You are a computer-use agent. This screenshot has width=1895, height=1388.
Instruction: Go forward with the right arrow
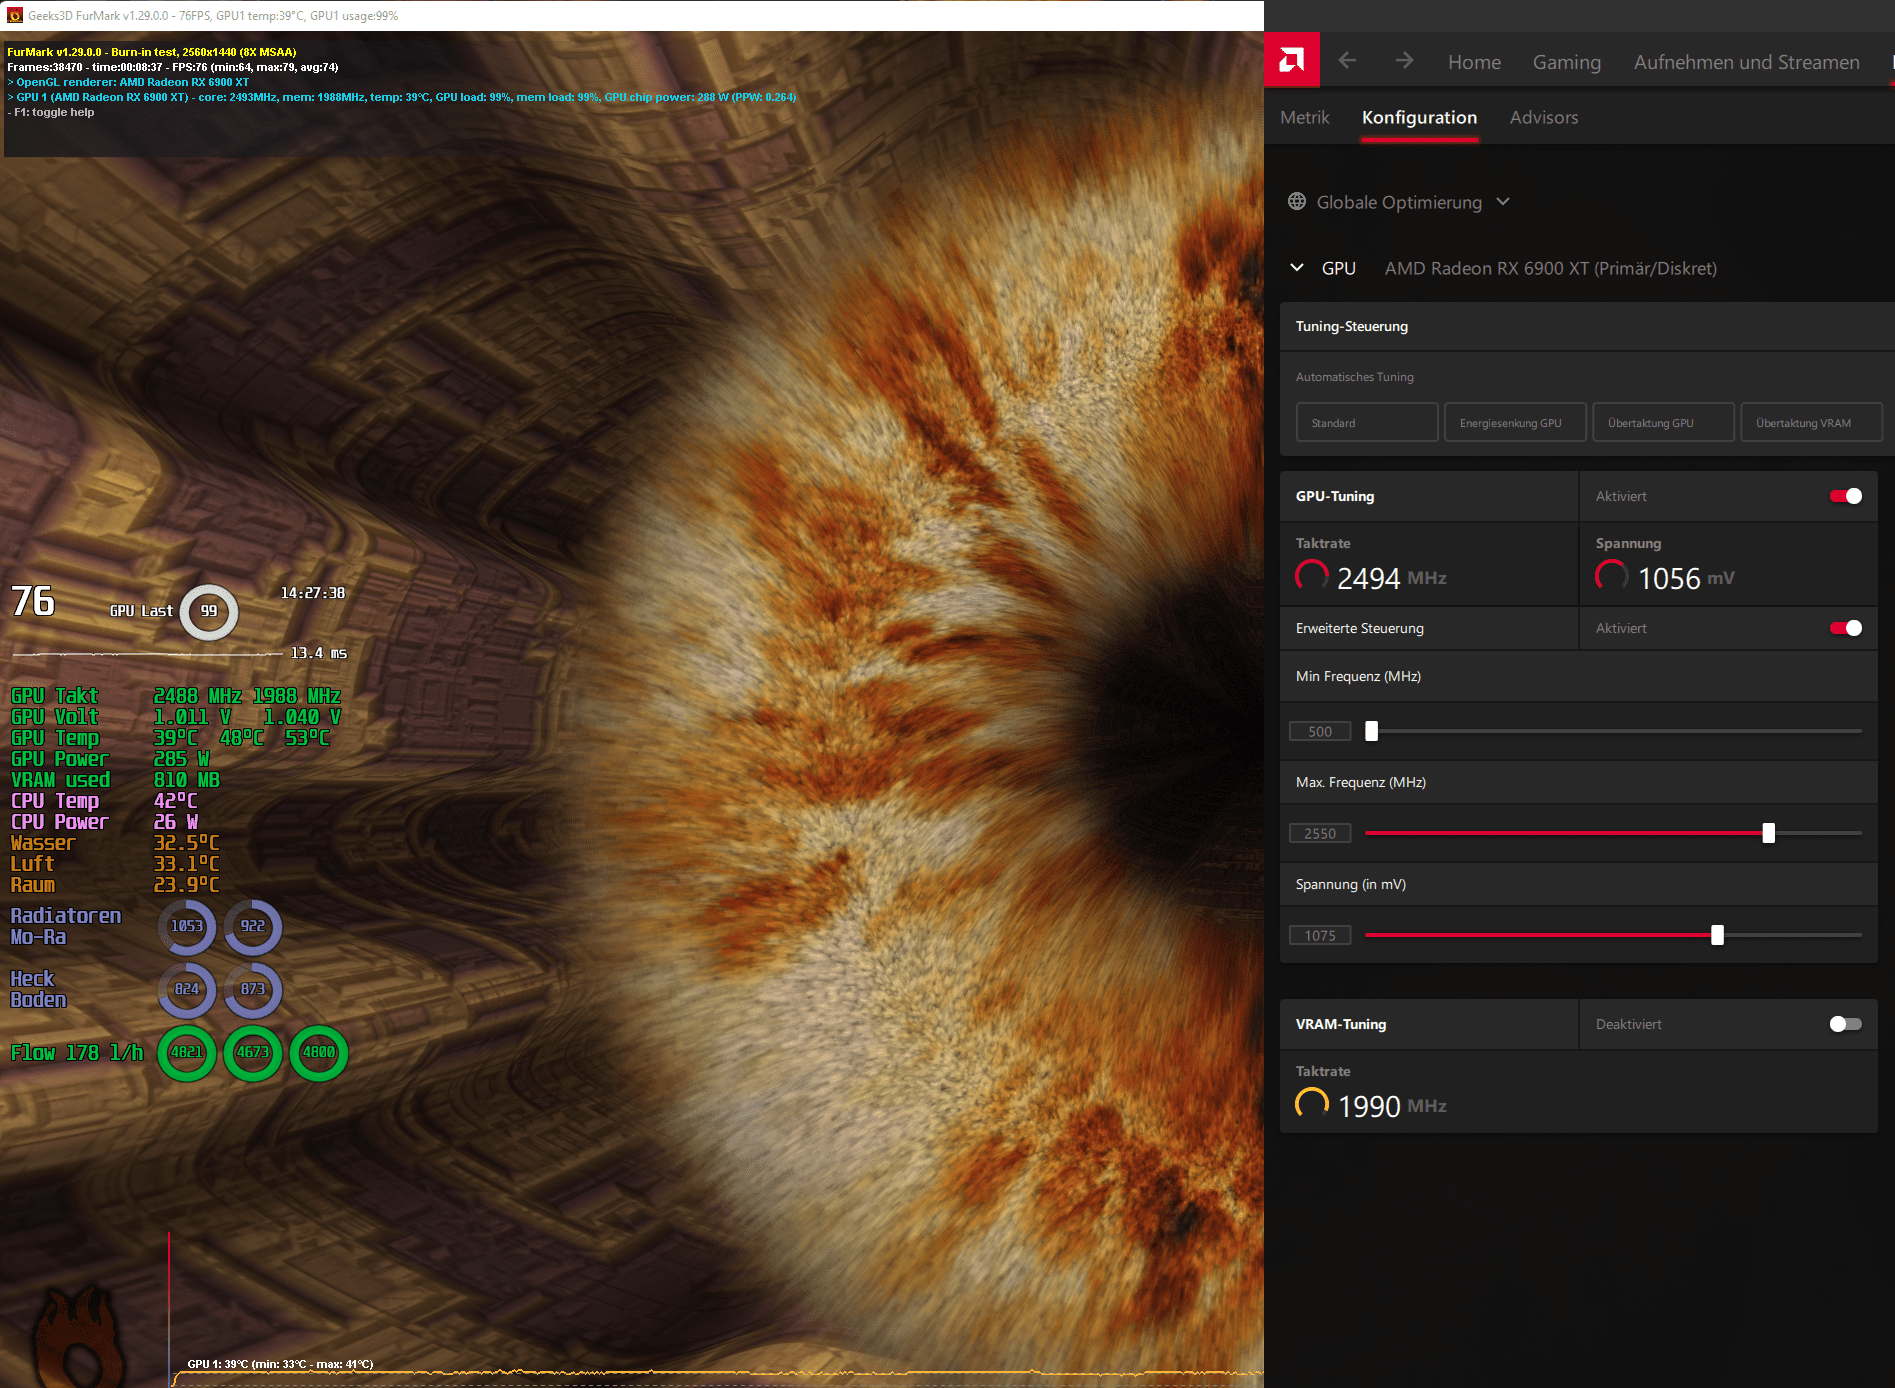(x=1404, y=61)
